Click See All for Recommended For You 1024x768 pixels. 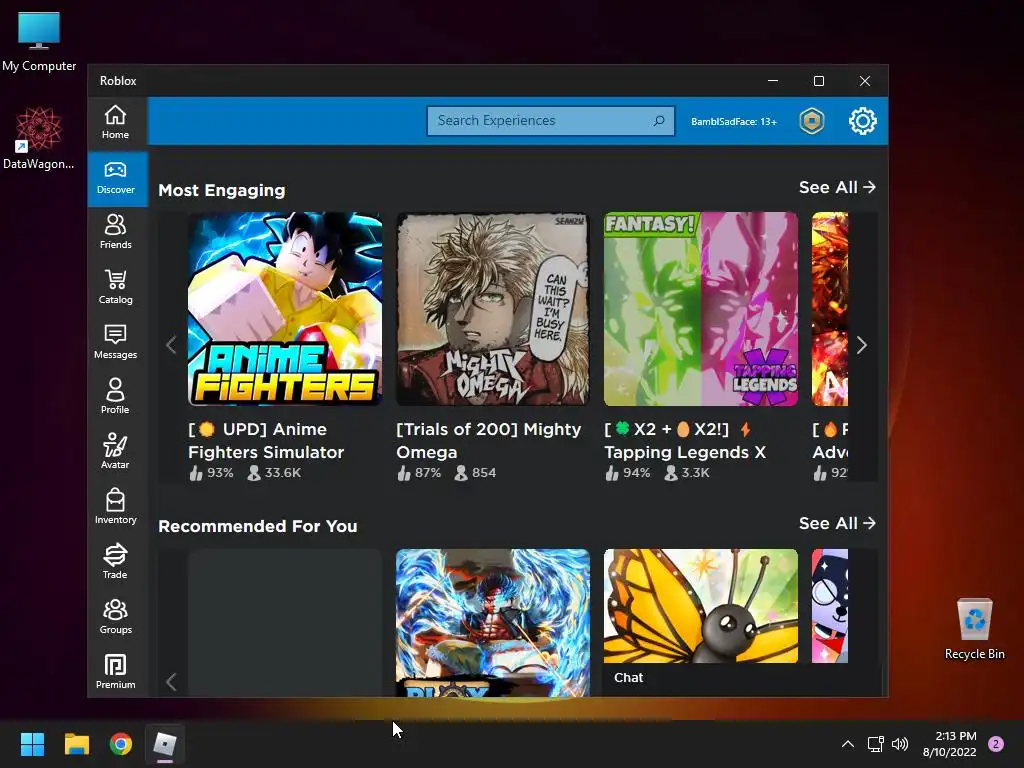coord(837,524)
